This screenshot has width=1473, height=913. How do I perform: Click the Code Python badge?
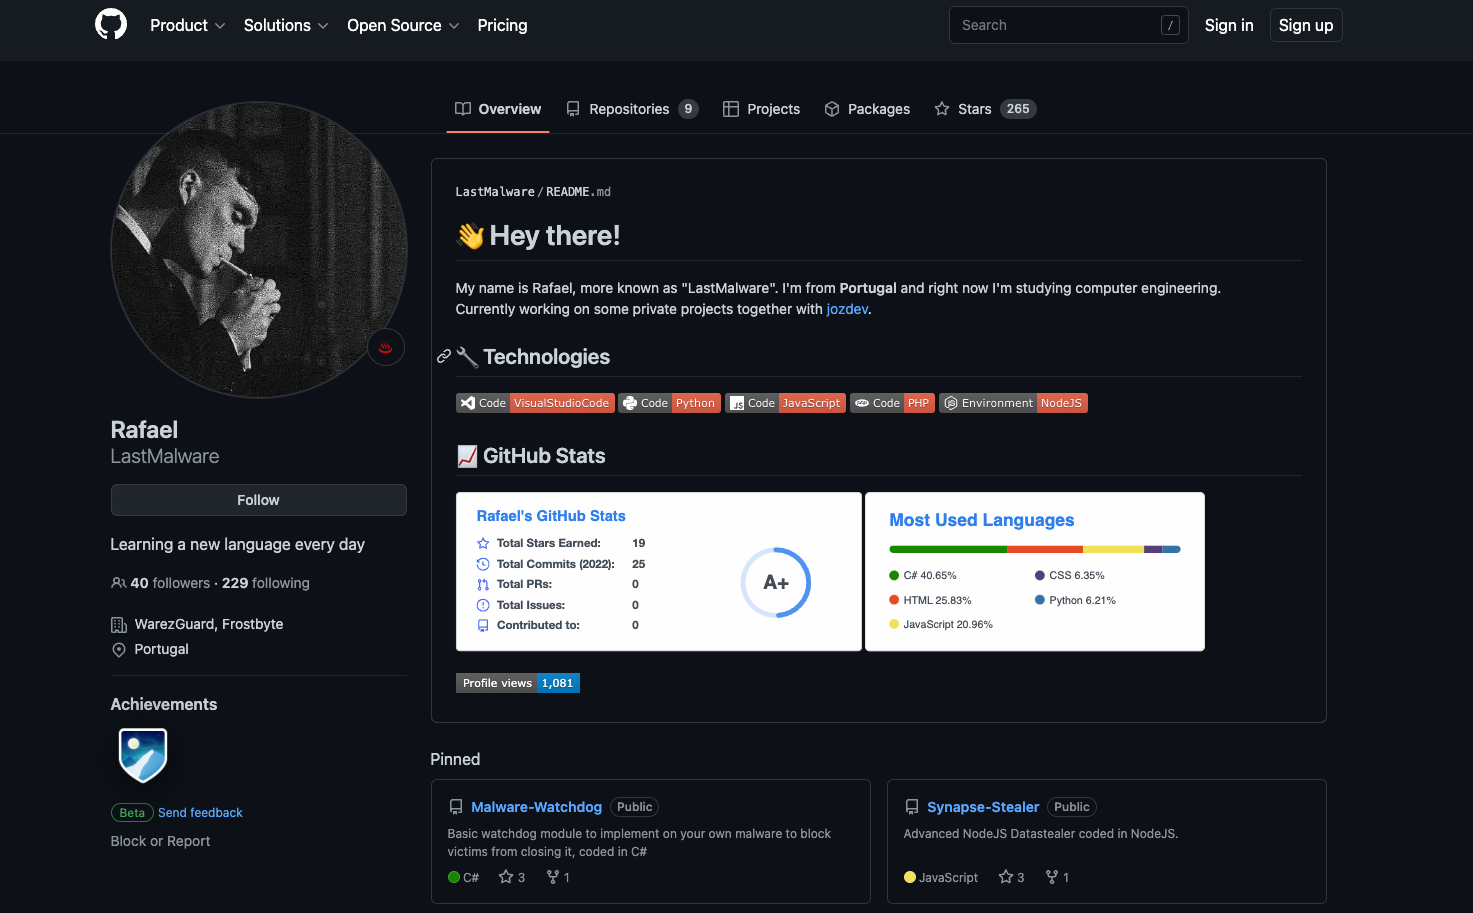click(670, 403)
